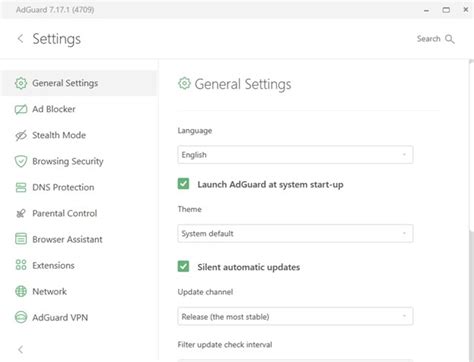Open the Extensions settings section
This screenshot has height=362, width=474.
point(79,265)
